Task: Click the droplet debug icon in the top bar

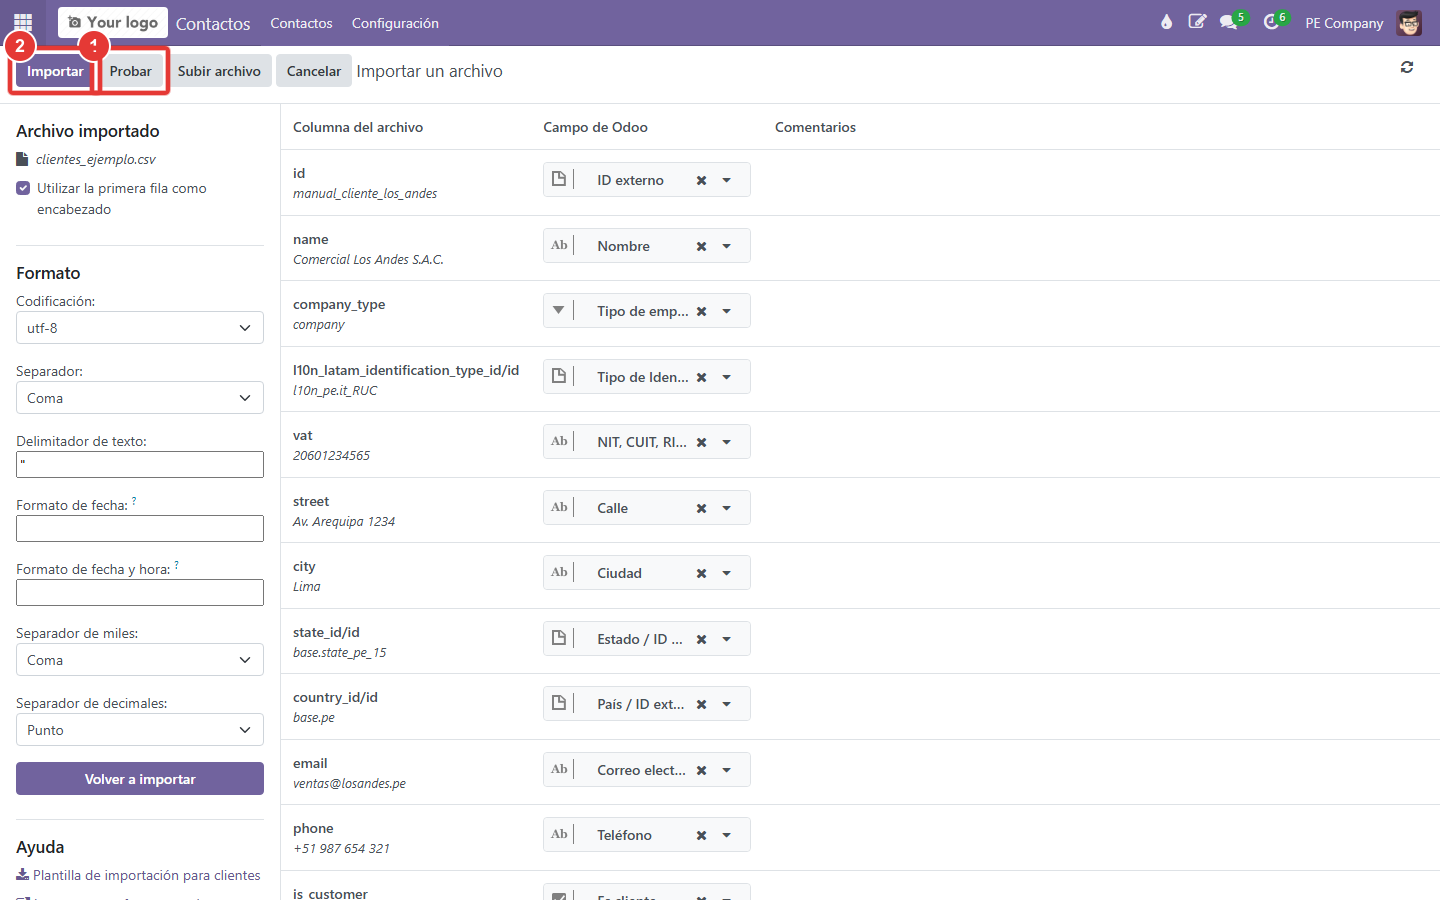Action: tap(1166, 22)
